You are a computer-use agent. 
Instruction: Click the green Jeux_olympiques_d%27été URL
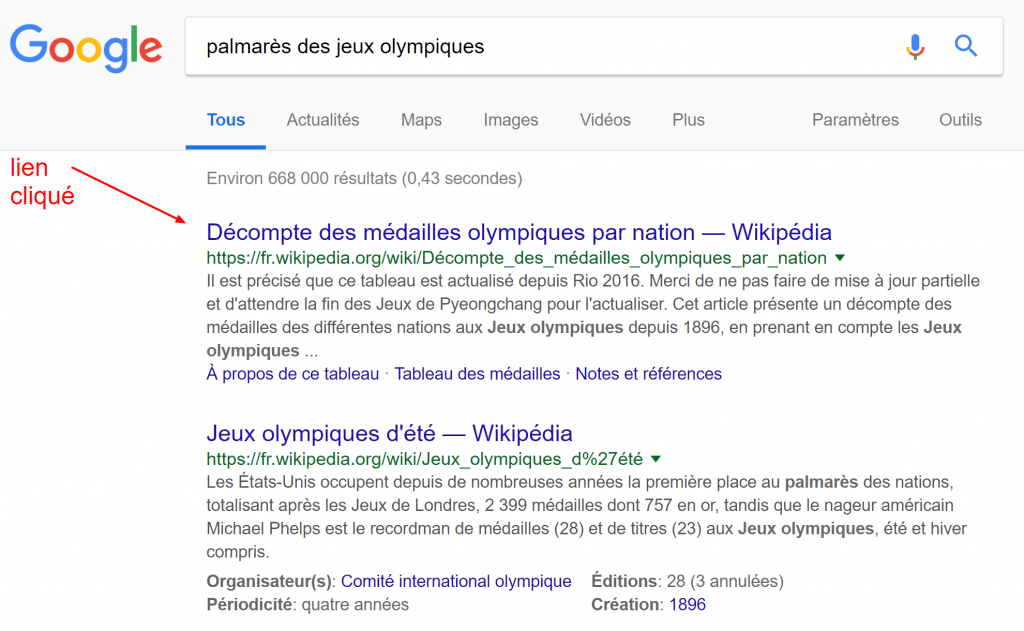click(x=424, y=459)
